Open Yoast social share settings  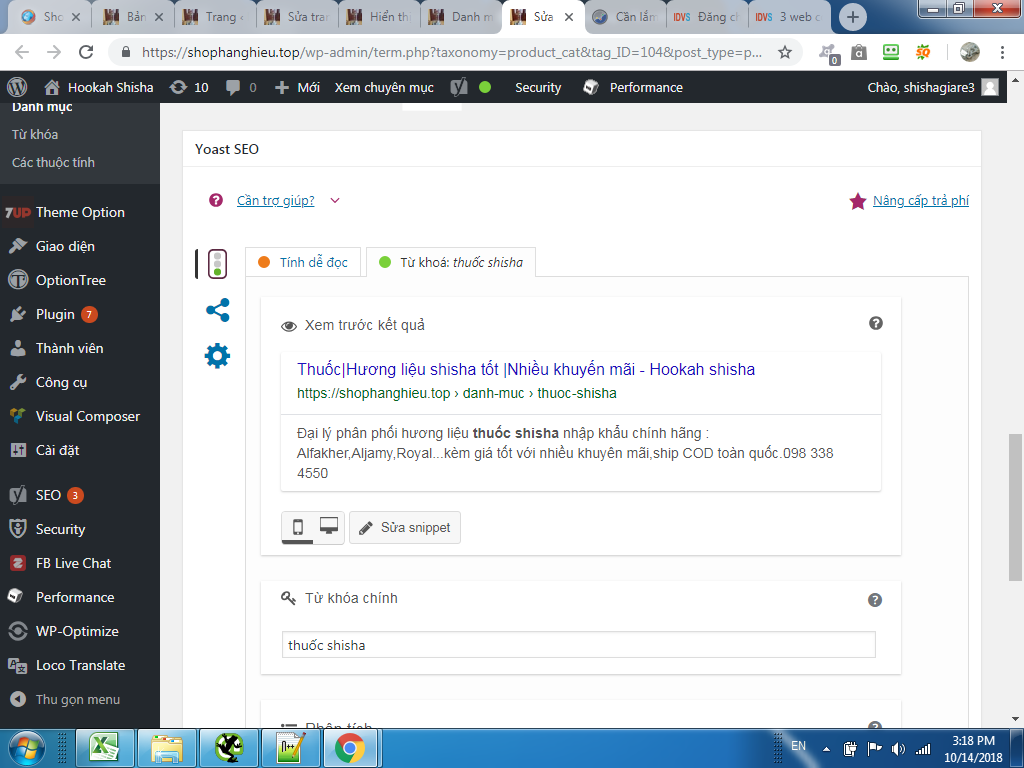pos(217,310)
